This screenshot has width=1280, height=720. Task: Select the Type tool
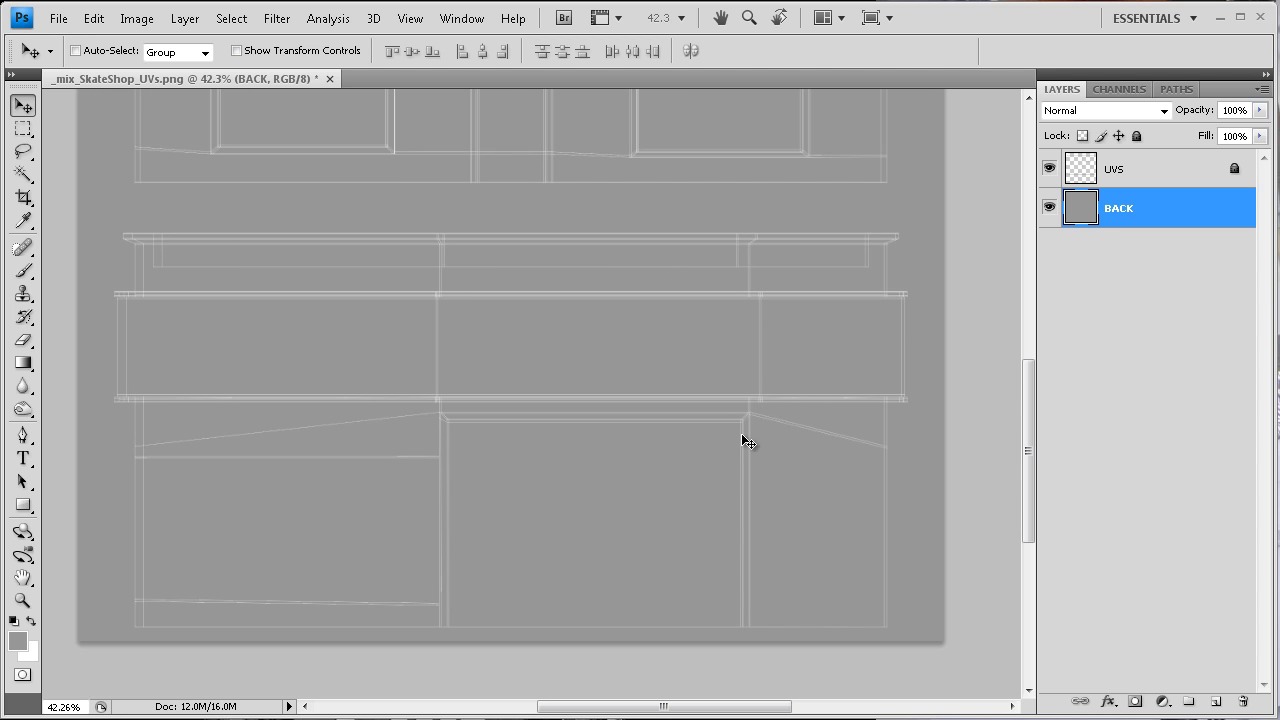point(23,458)
